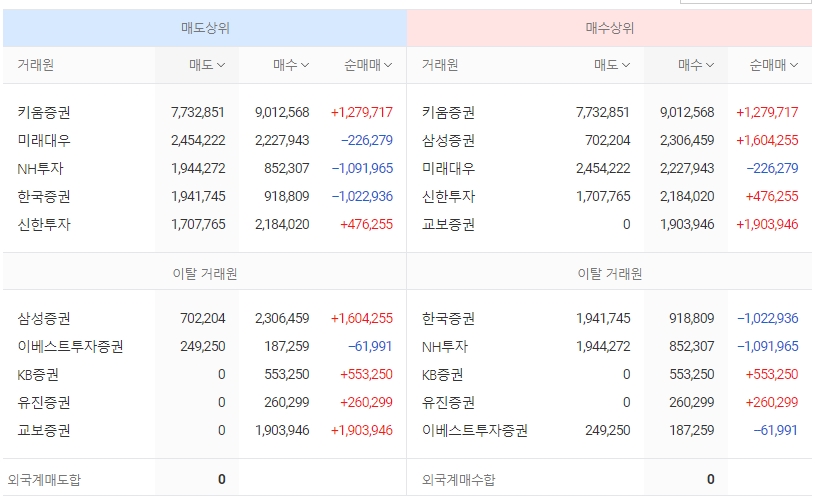Click -1,022,936 순매매 in 매도상위 한국증권 row

pyautogui.click(x=362, y=196)
